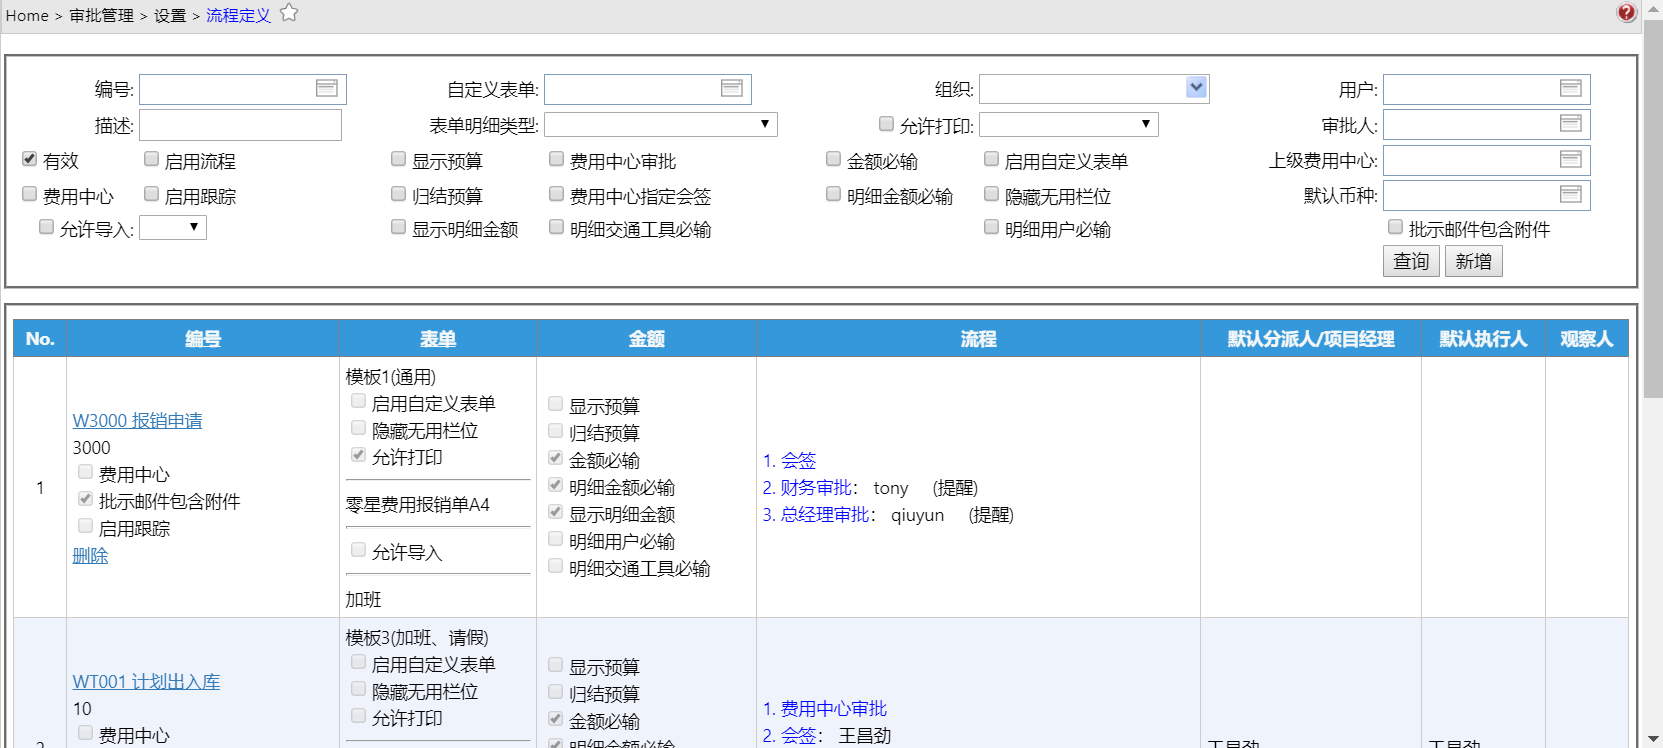Check the 明细交通工具必输 filter checkbox
Image resolution: width=1663 pixels, height=748 pixels.
point(557,227)
